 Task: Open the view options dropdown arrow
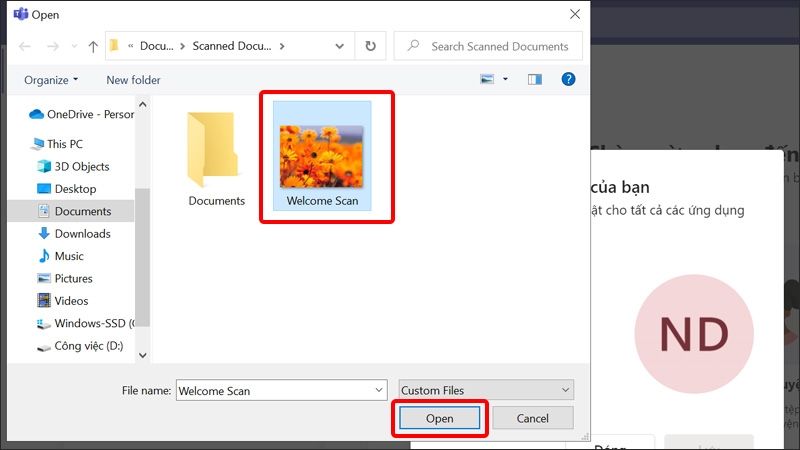[506, 79]
